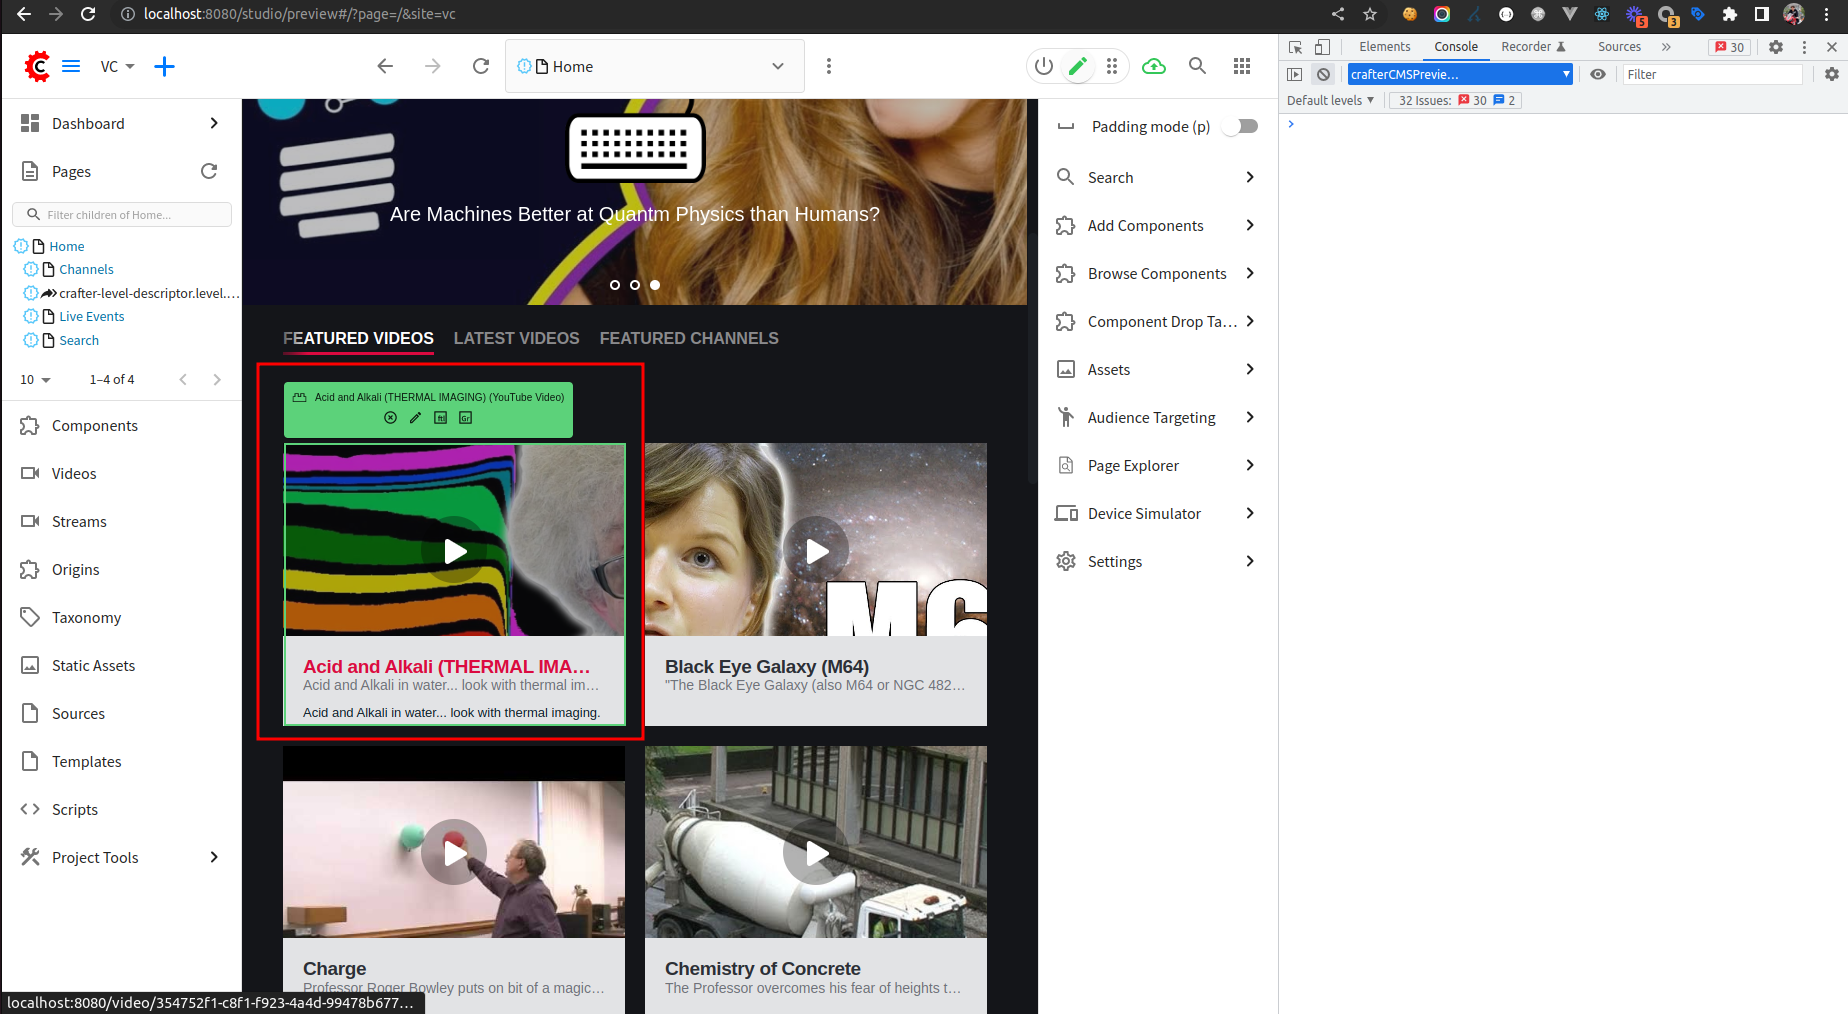Screen dimensions: 1848x1014
Task: Open the apps grid icon in the toolbar
Action: [x=1242, y=66]
